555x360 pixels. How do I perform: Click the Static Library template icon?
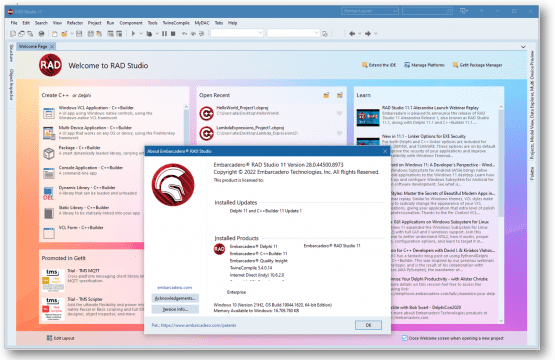coord(49,213)
